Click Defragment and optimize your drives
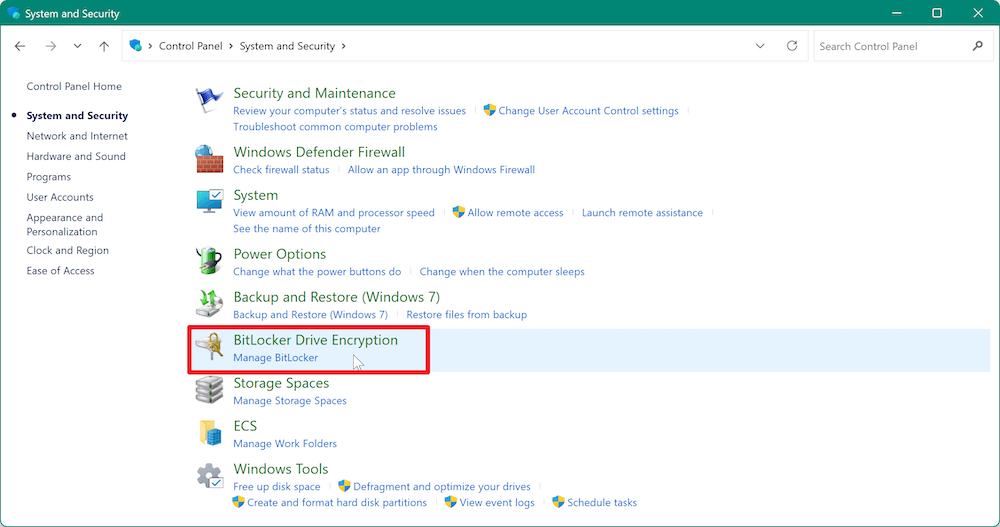Screen dimensions: 1000x527 point(442,487)
